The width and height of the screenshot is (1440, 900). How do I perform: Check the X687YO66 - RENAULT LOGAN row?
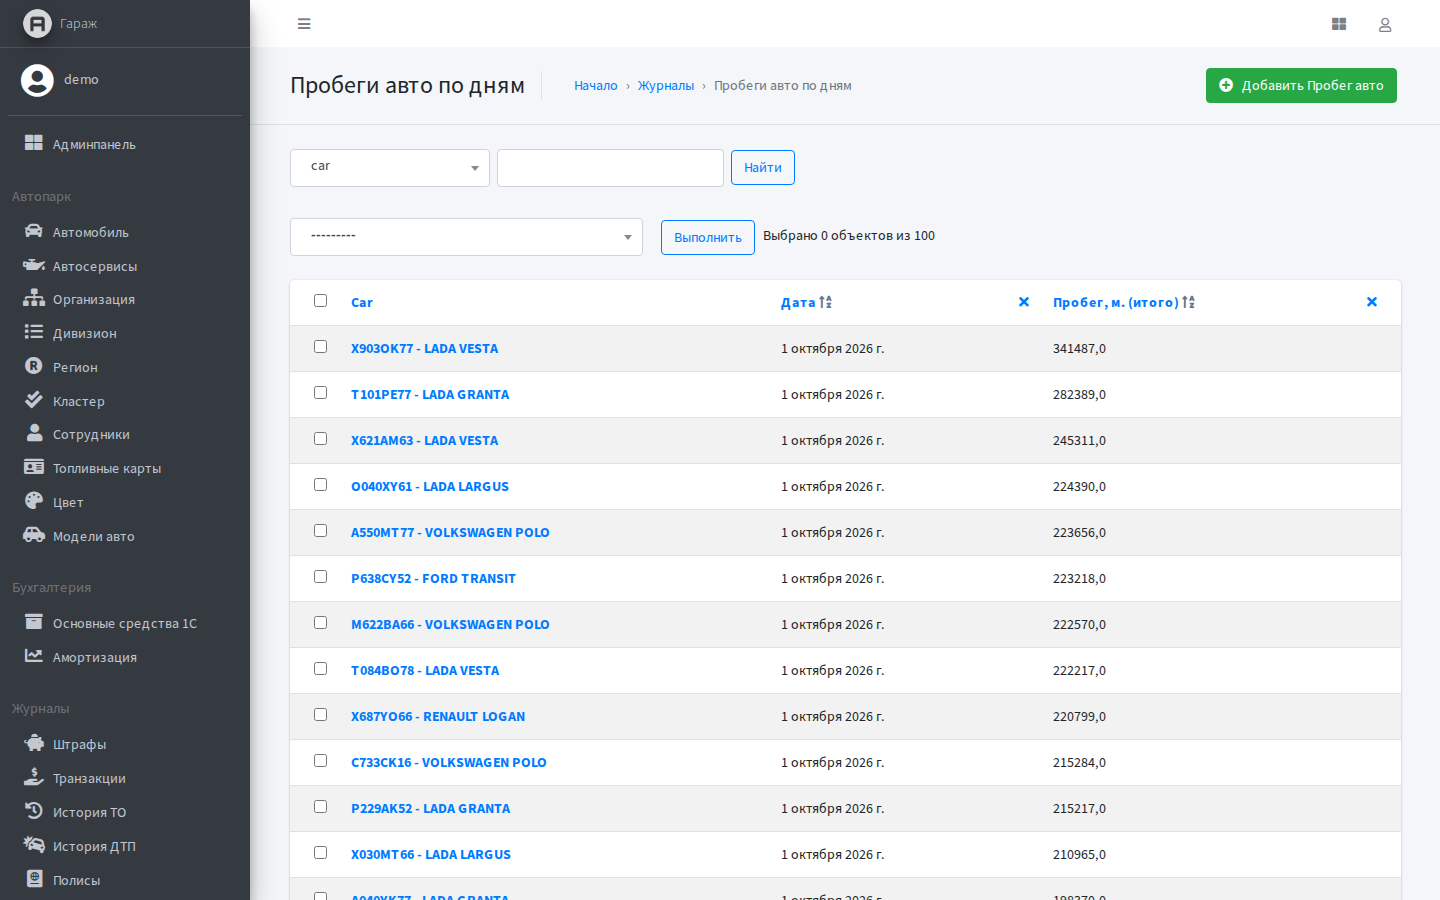pyautogui.click(x=320, y=714)
